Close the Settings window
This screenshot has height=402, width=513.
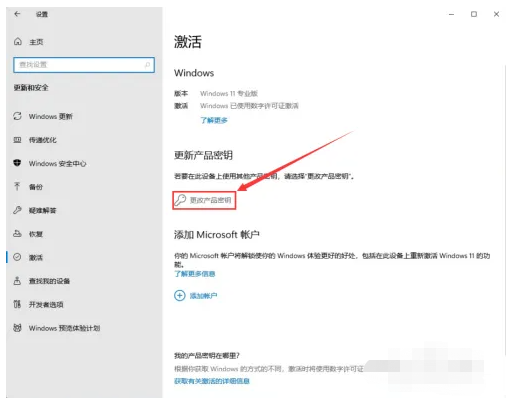coord(496,14)
